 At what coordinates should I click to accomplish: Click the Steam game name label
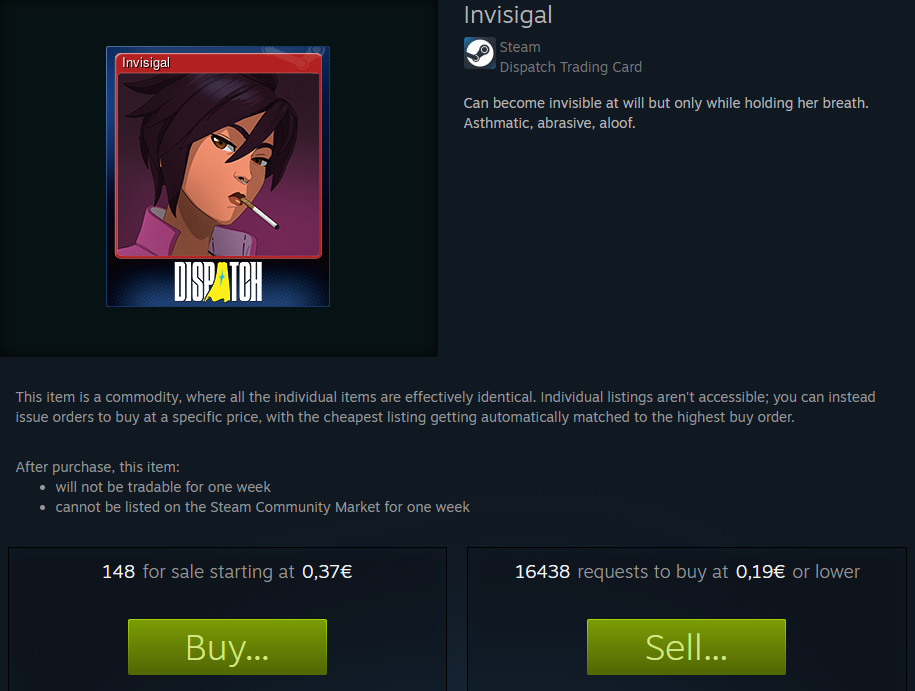pyautogui.click(x=520, y=47)
